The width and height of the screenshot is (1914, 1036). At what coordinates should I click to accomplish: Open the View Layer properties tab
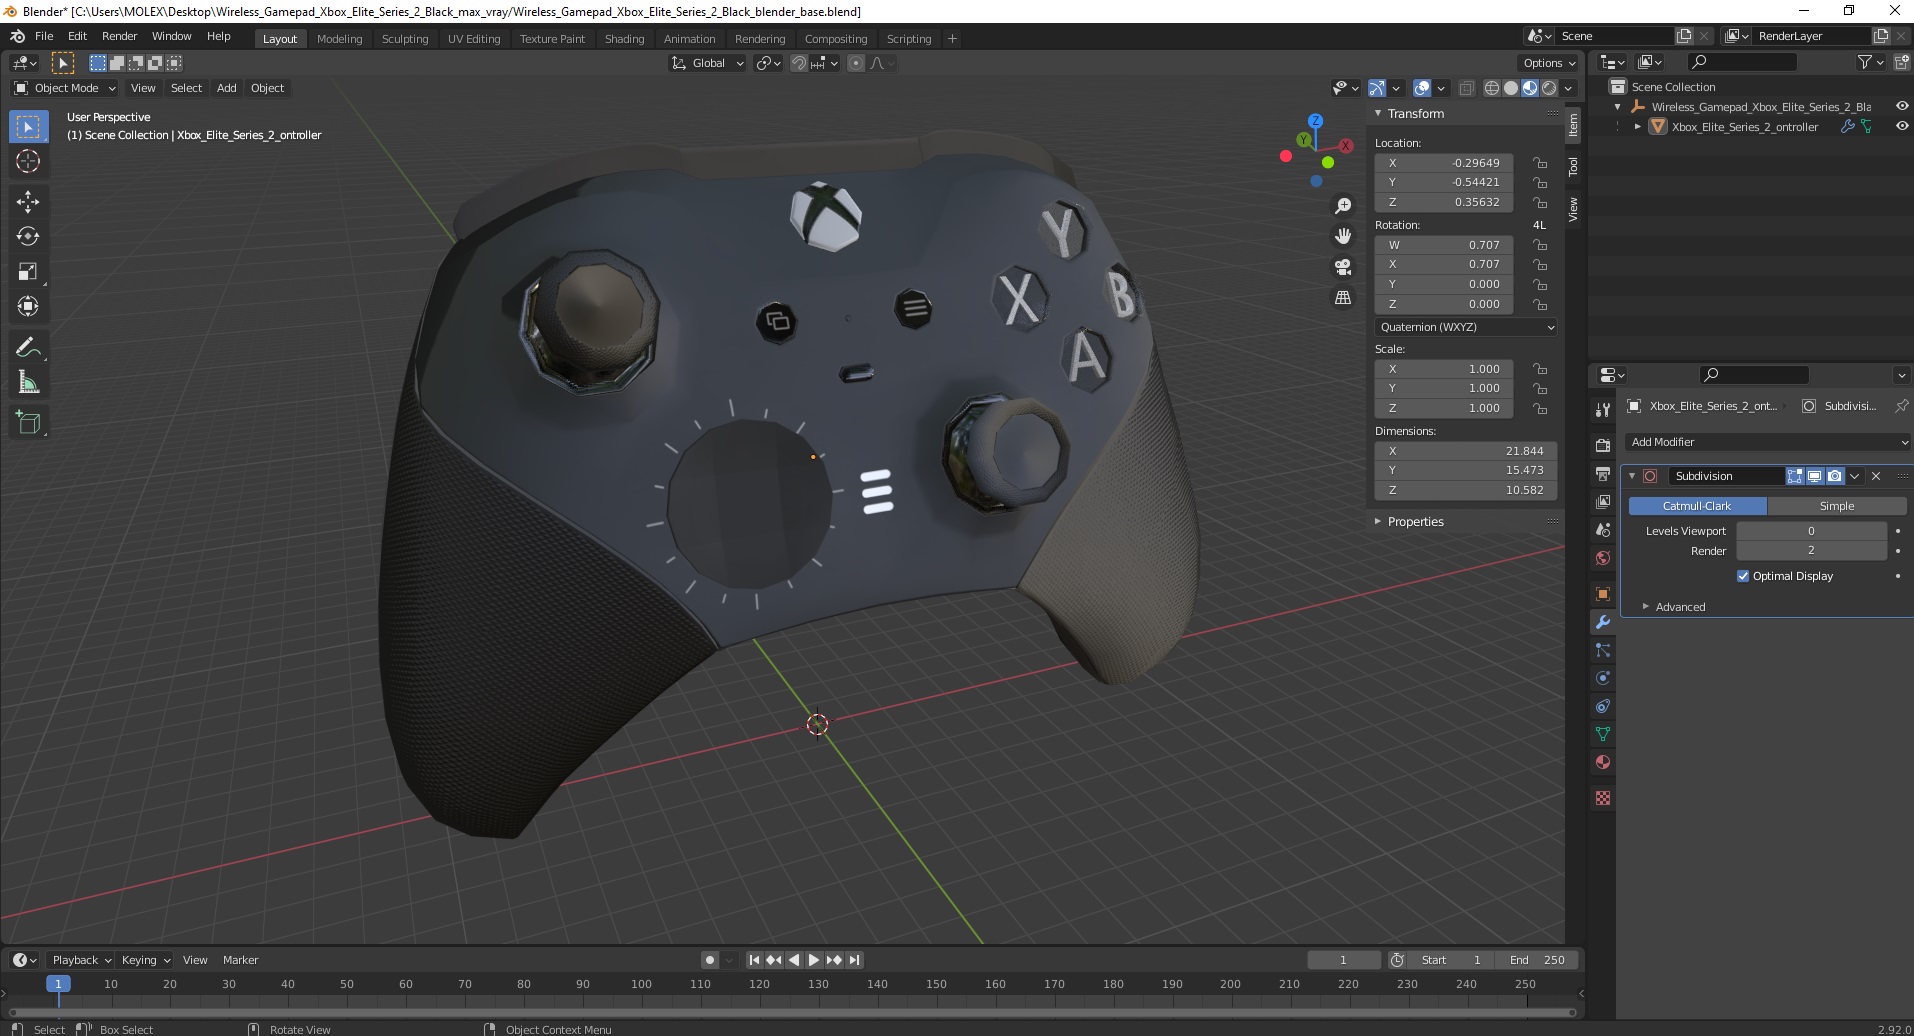1603,501
